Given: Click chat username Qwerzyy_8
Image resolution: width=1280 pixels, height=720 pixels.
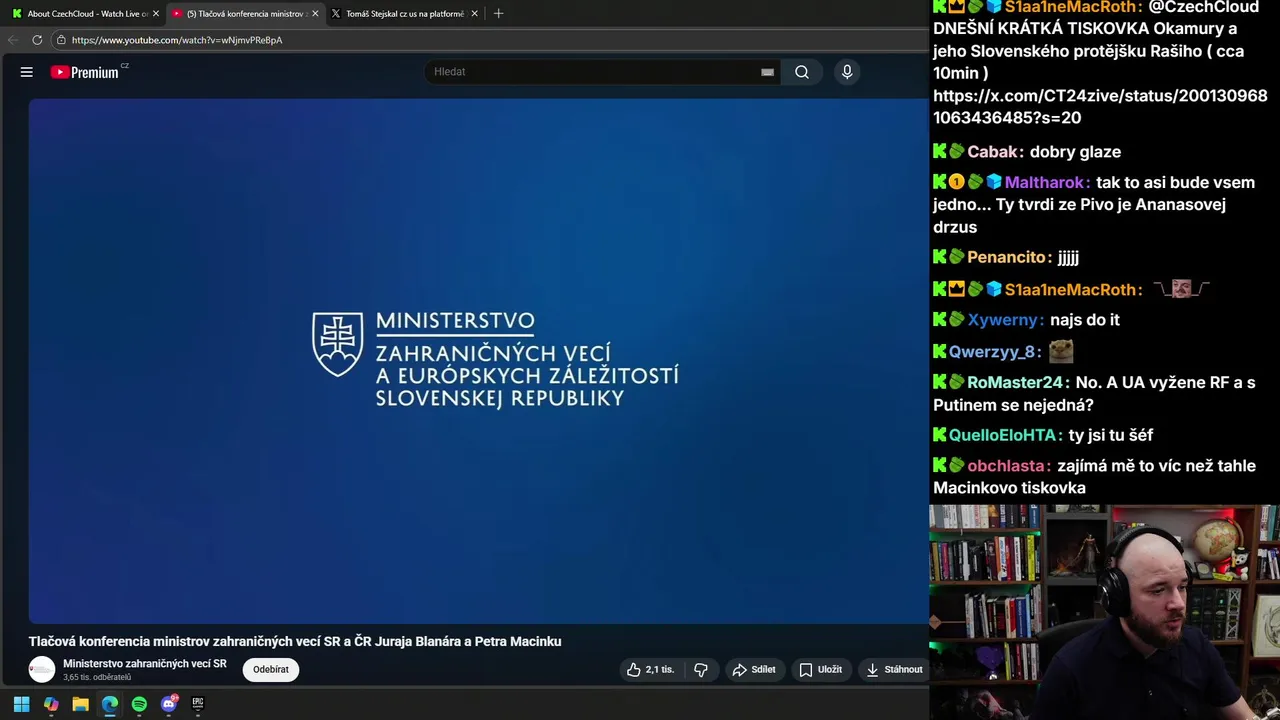Looking at the screenshot, I should [991, 352].
